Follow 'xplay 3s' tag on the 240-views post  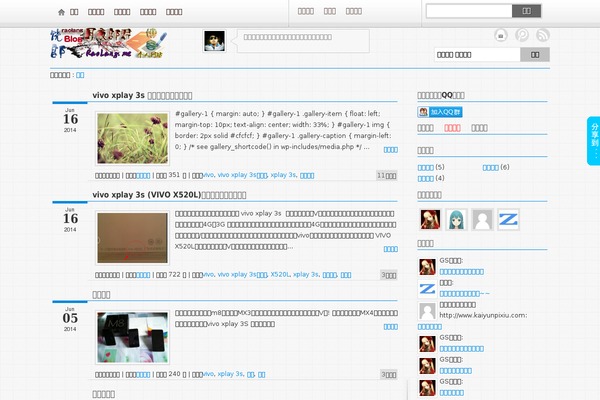coord(230,374)
